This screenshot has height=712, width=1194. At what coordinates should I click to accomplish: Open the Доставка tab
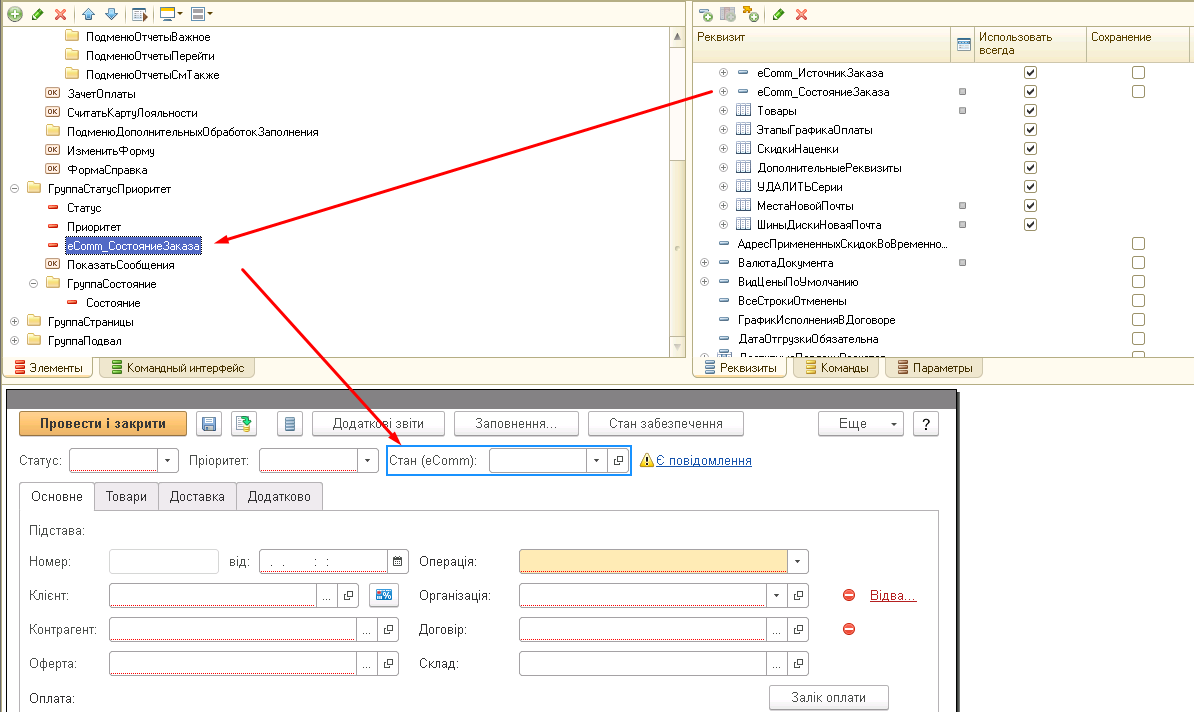[197, 497]
